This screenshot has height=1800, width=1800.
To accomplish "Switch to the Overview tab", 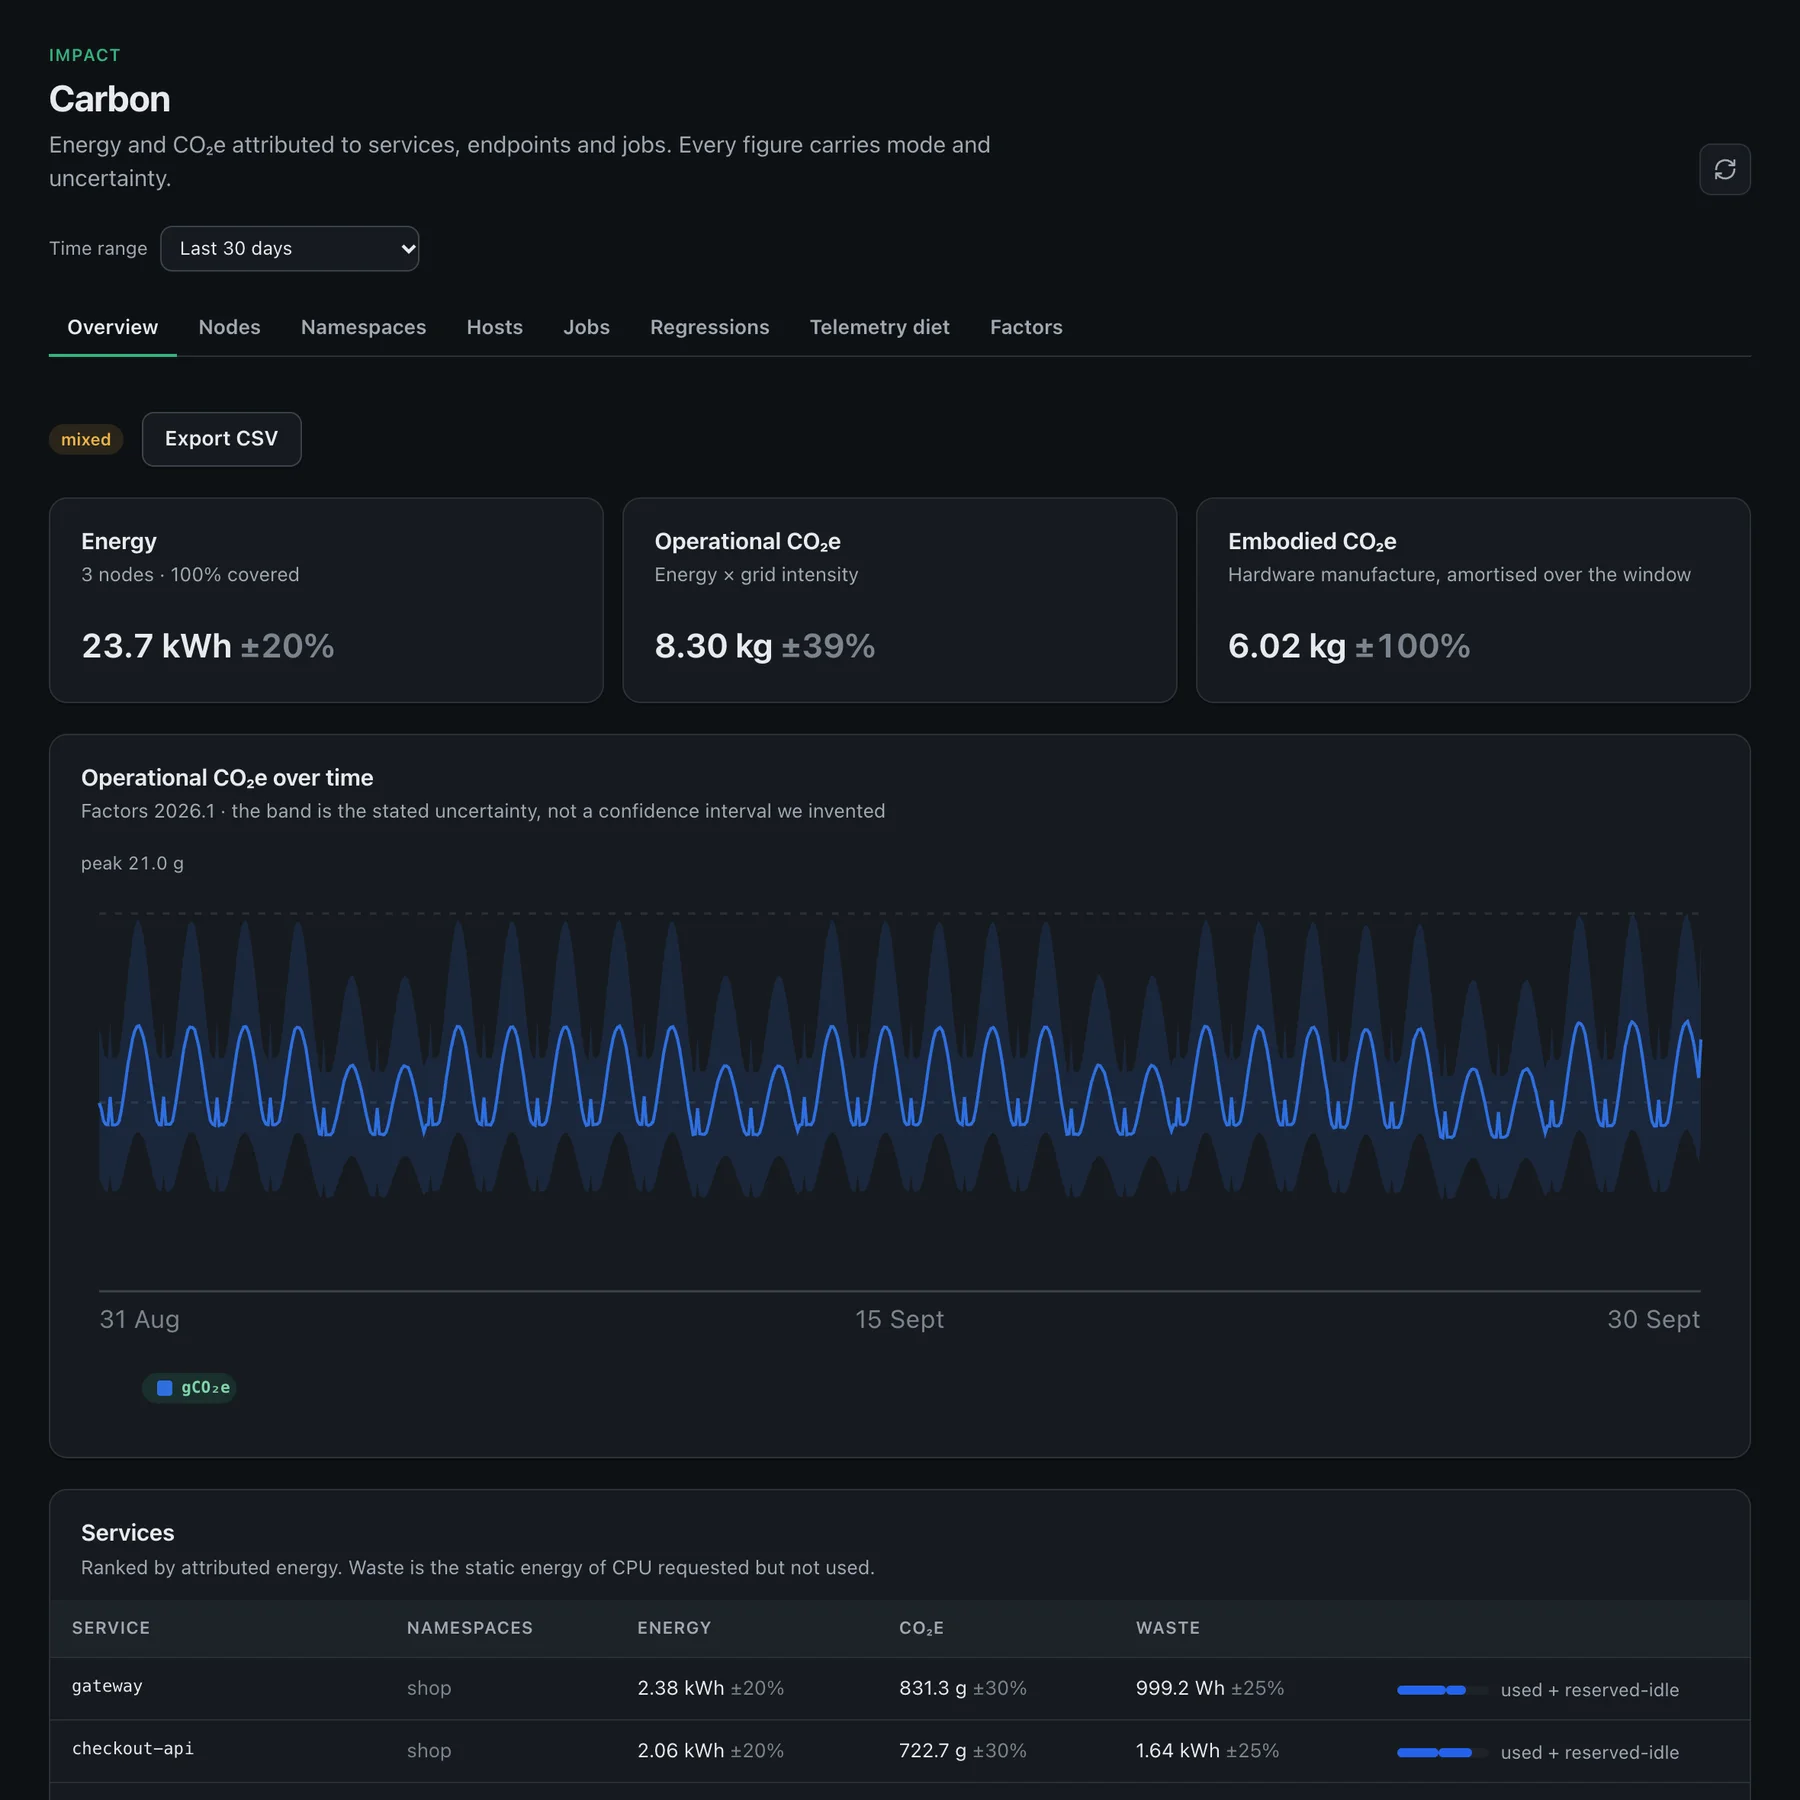I will (x=112, y=327).
